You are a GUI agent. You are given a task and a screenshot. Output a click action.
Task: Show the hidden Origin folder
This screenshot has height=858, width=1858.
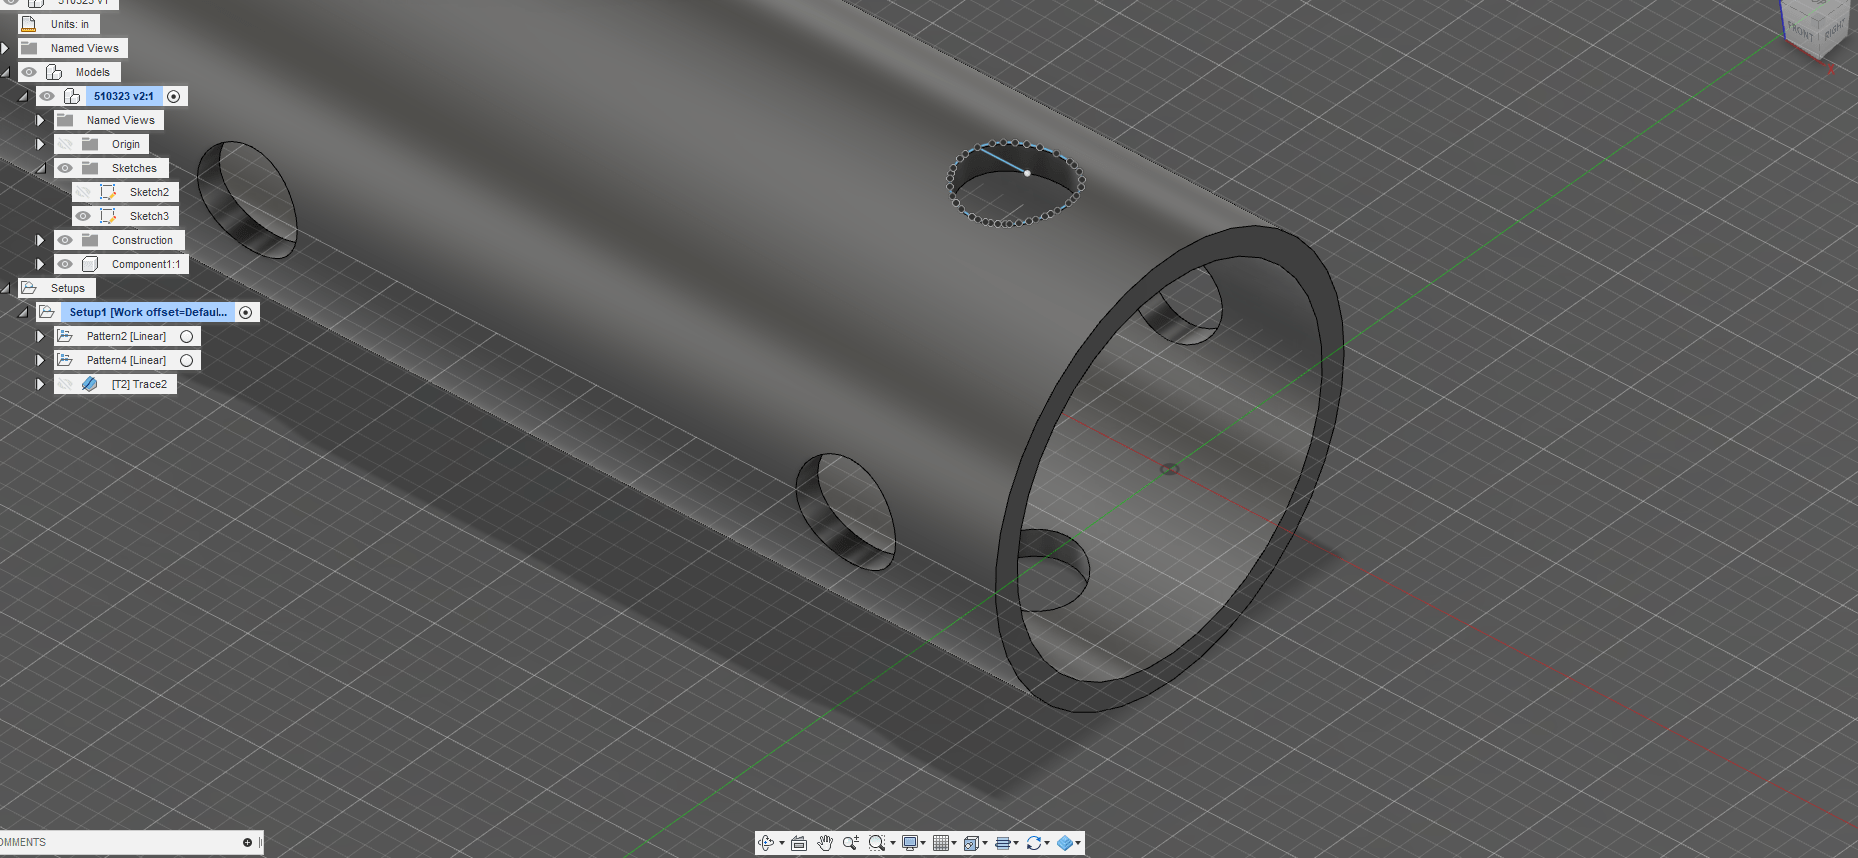tap(65, 144)
